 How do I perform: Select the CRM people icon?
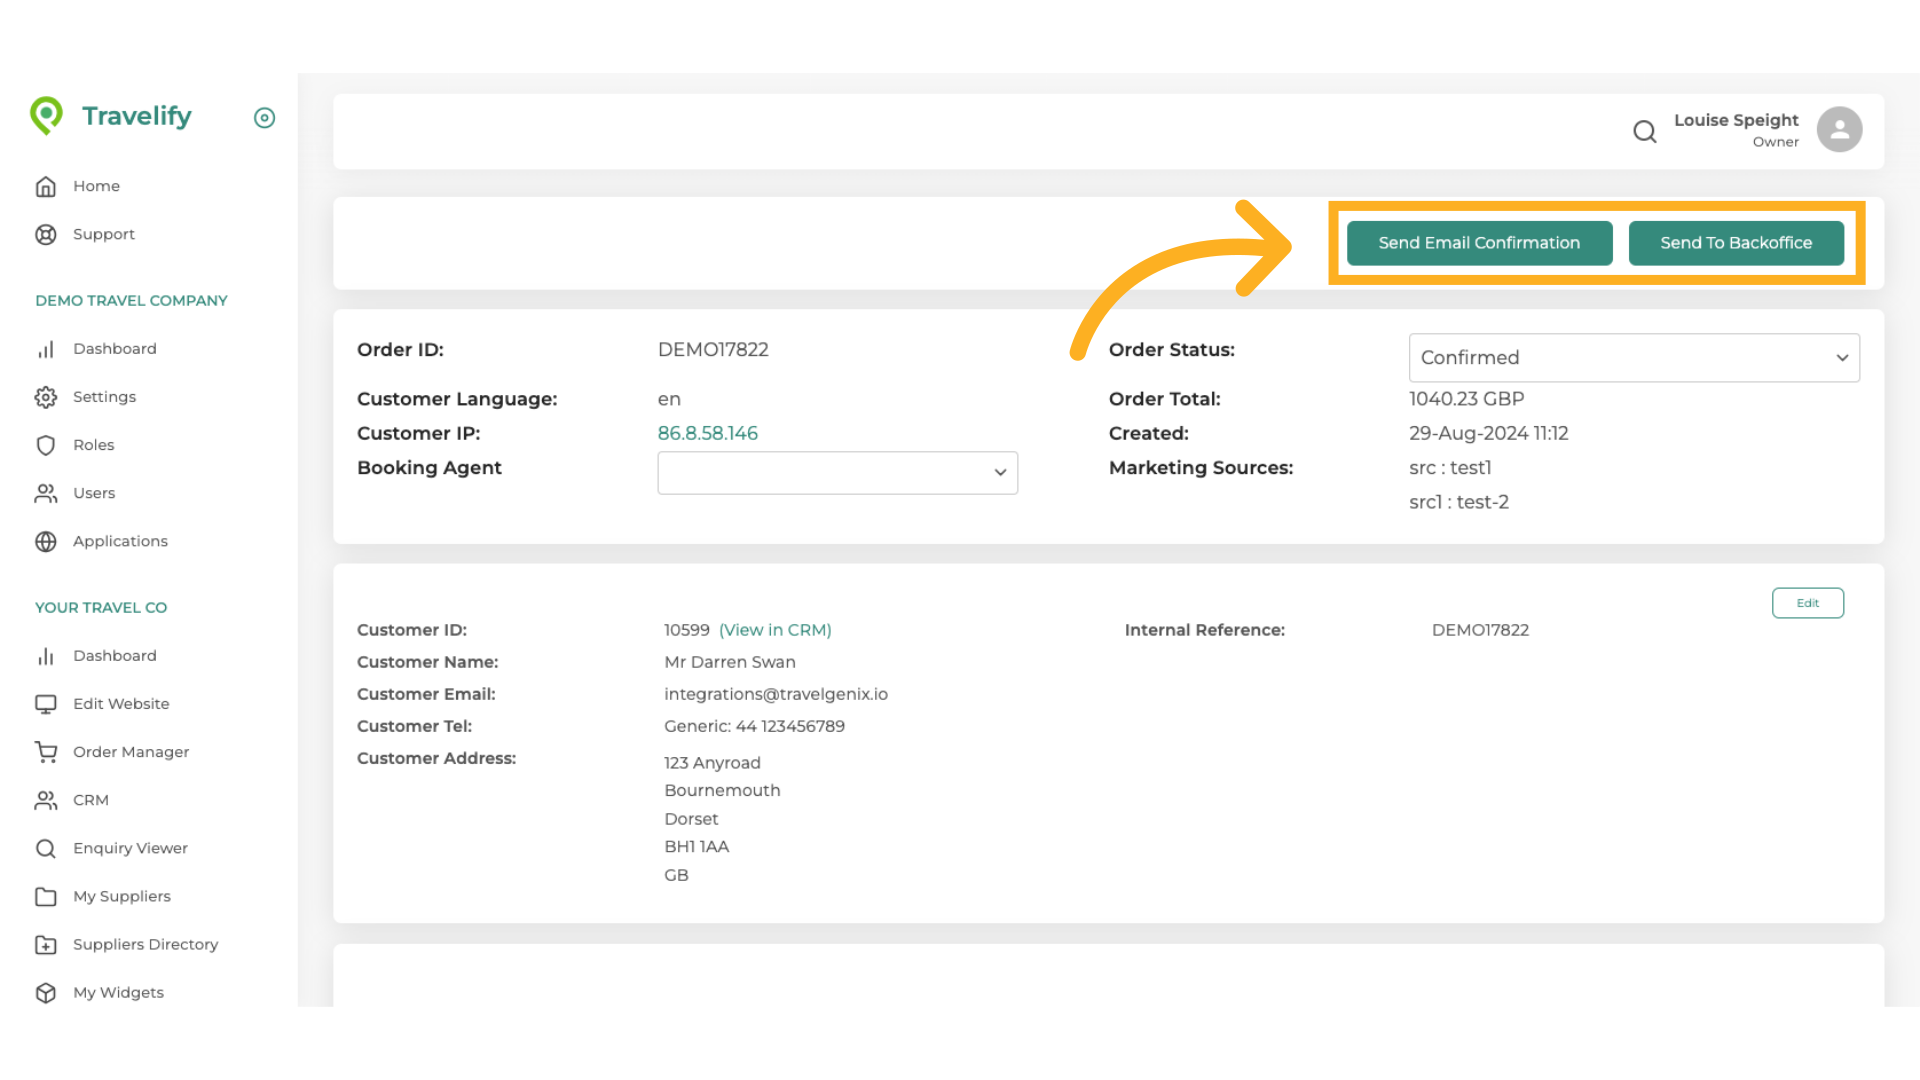point(46,800)
